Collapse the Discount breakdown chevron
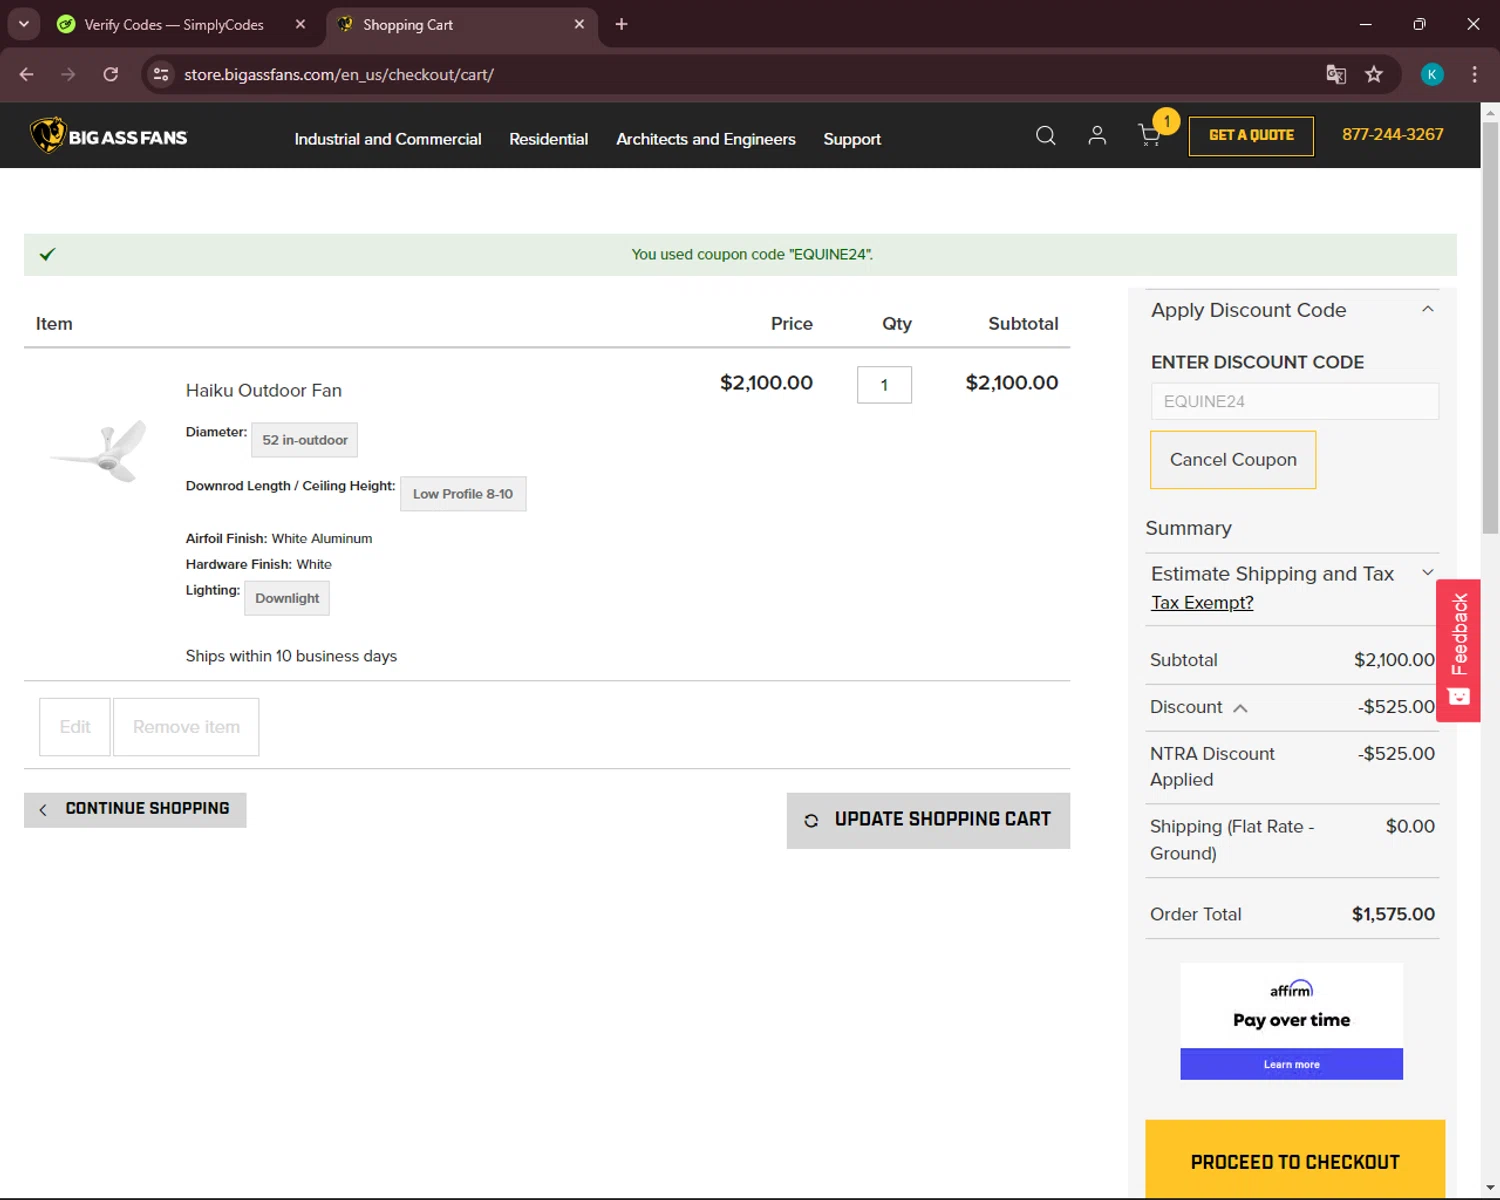This screenshot has height=1200, width=1500. 1240,708
